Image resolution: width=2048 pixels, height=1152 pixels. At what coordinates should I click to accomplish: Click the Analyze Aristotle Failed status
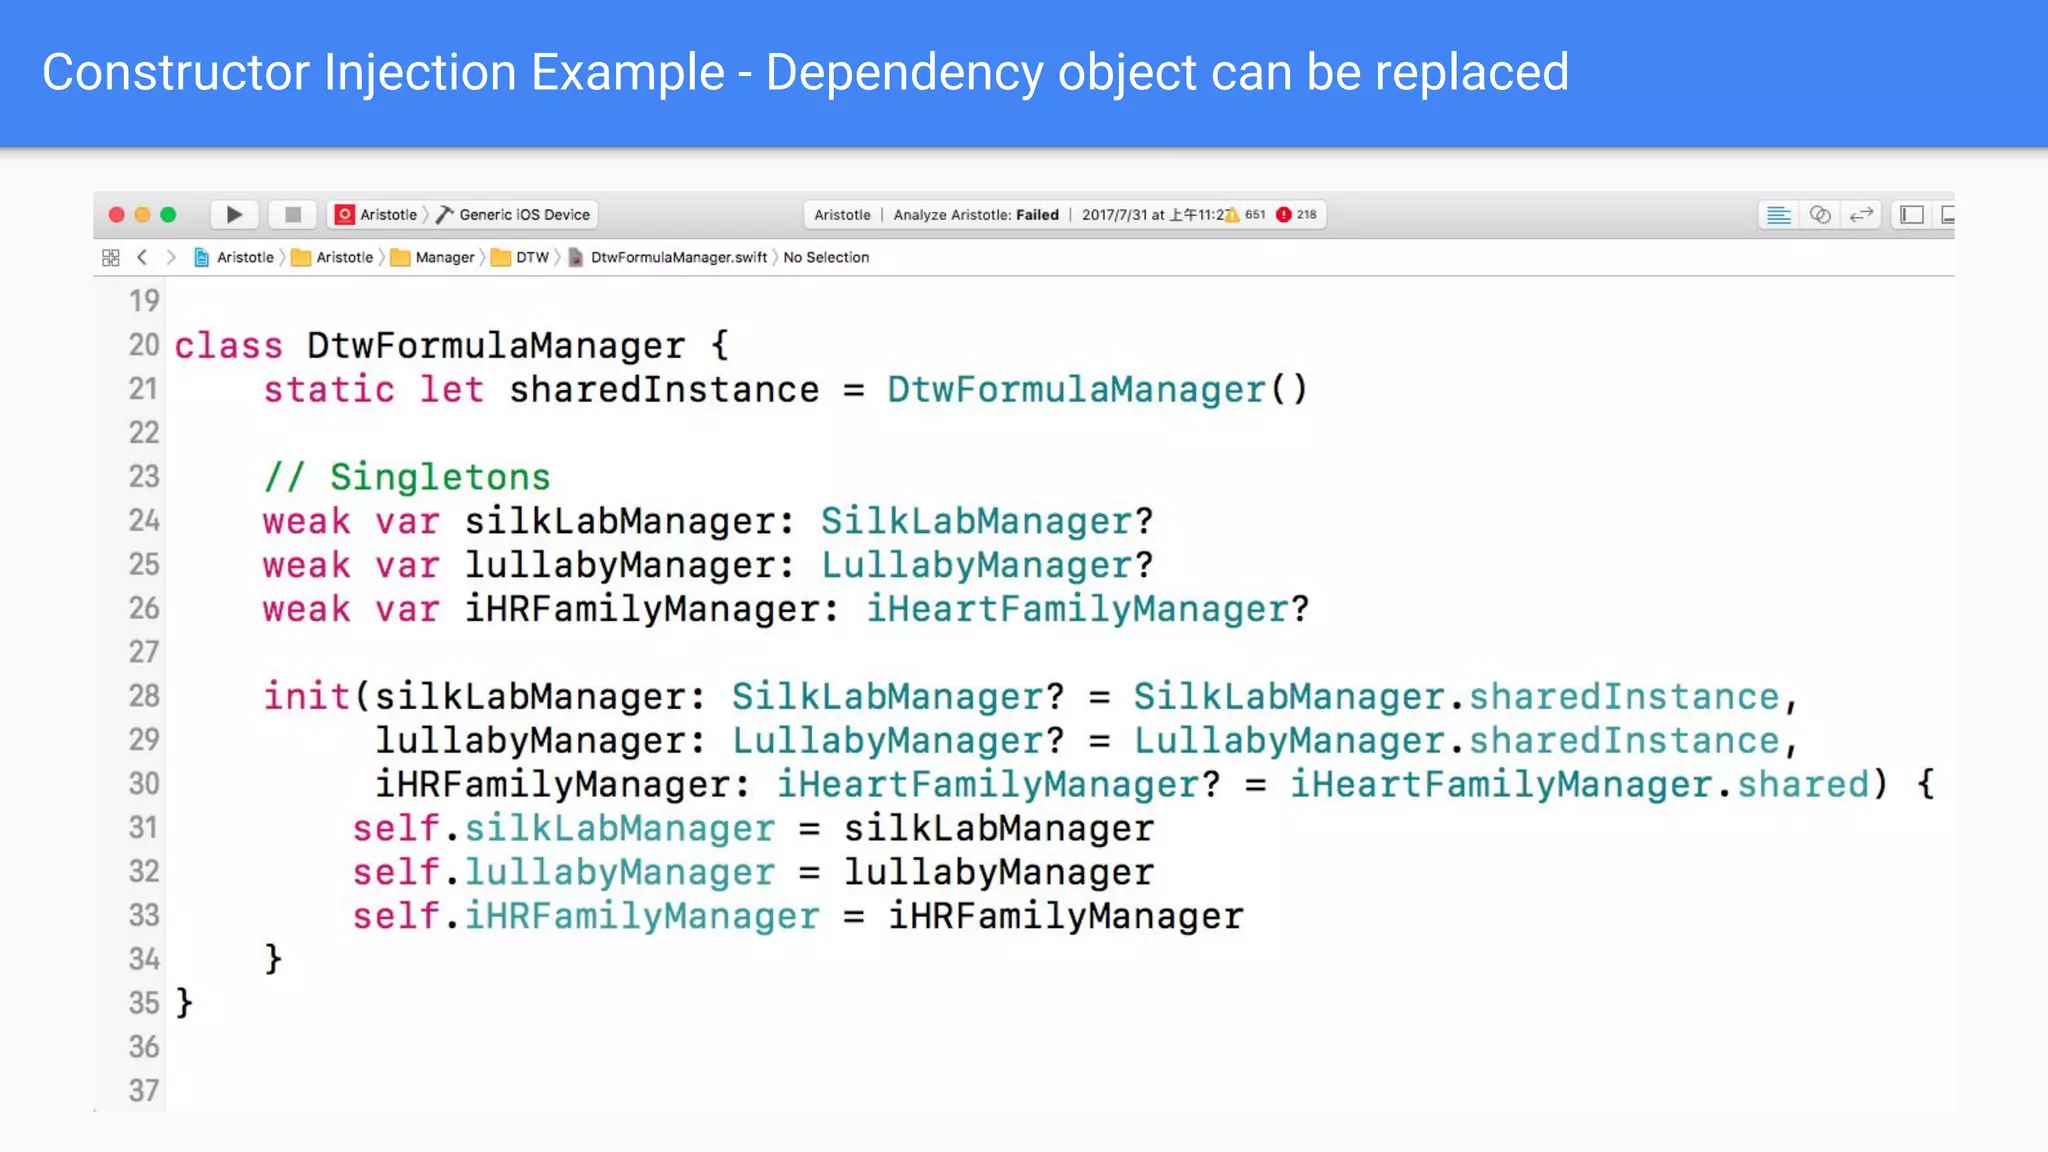point(975,214)
